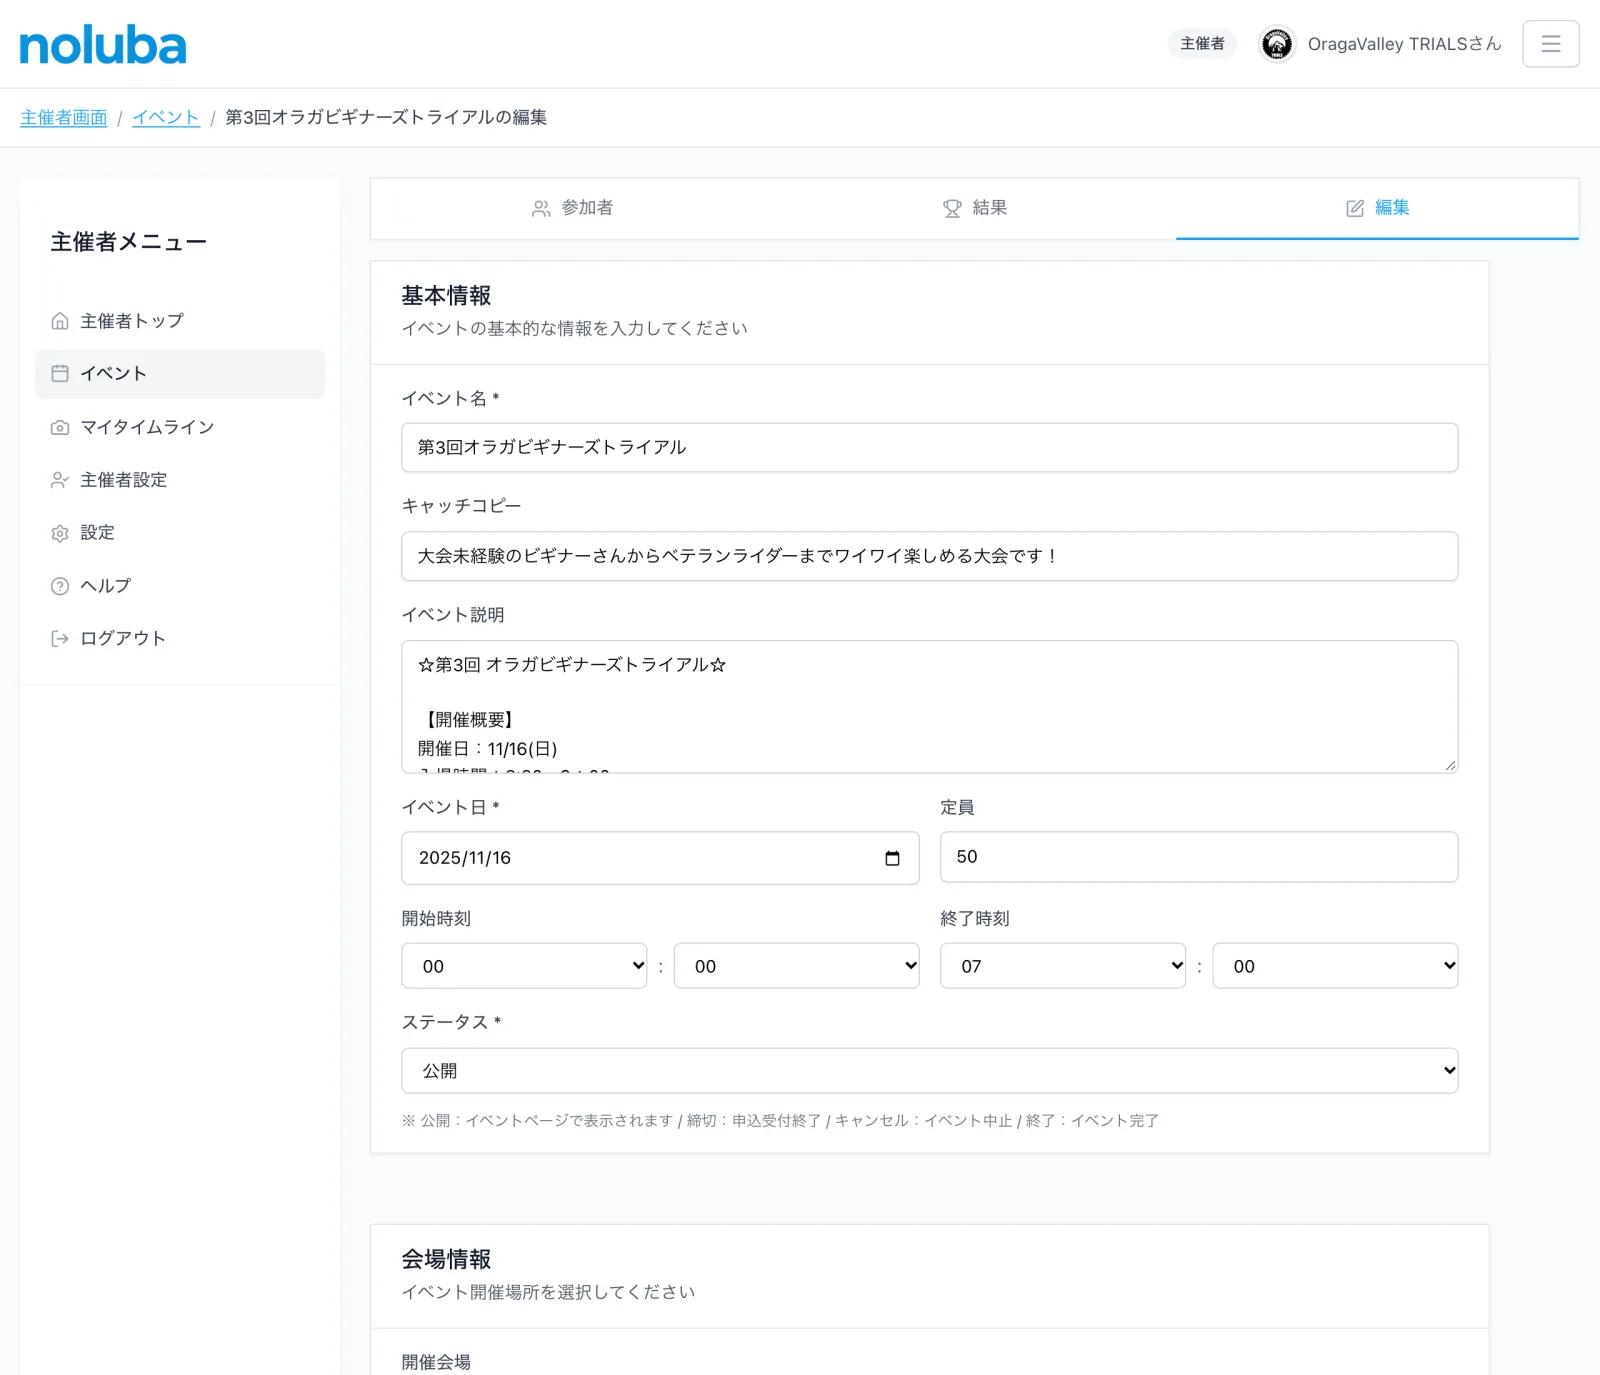Switch to the 結果 tab
The height and width of the screenshot is (1375, 1600).
975,208
